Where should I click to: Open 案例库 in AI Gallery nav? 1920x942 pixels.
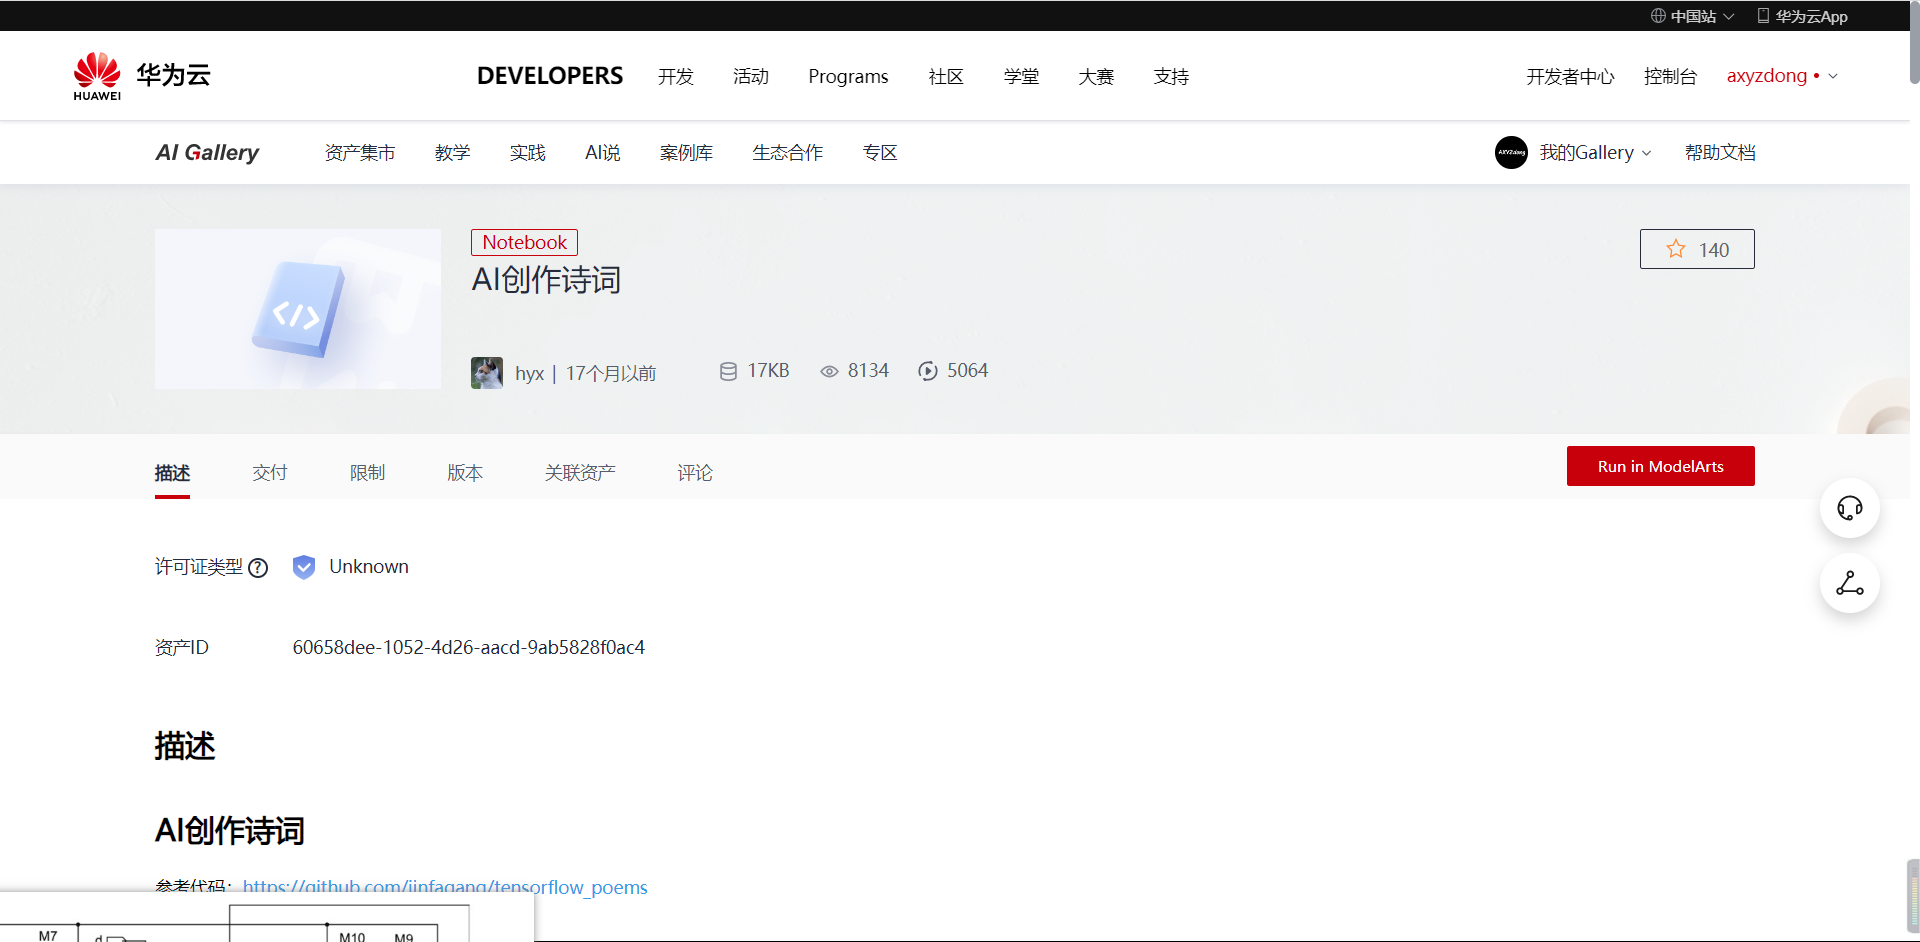pyautogui.click(x=686, y=152)
